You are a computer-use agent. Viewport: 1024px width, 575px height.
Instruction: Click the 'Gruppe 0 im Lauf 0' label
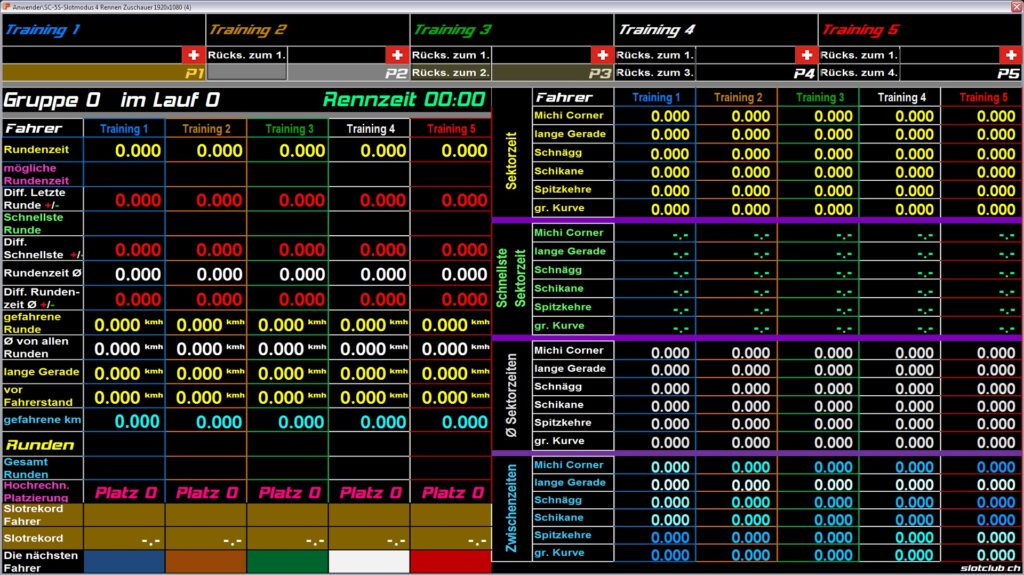pyautogui.click(x=112, y=100)
